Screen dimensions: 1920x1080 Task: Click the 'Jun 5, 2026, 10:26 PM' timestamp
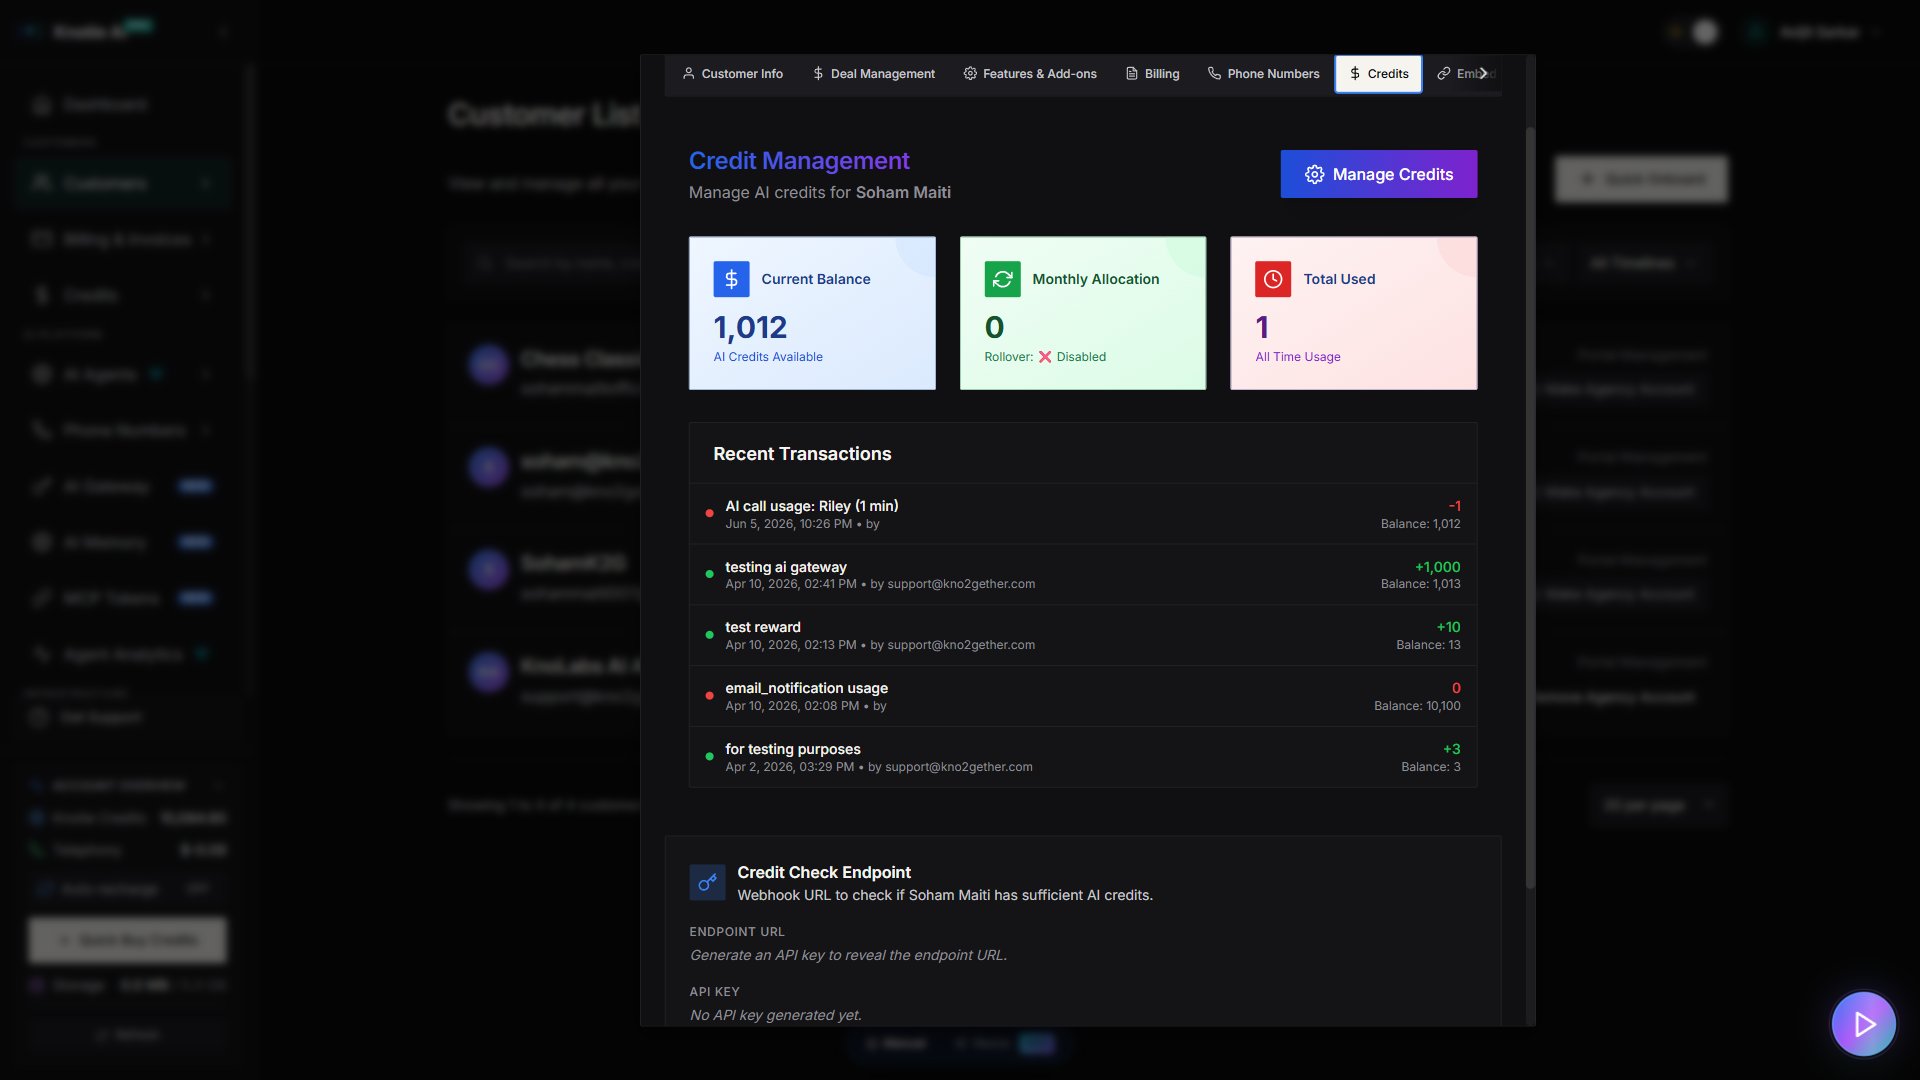tap(788, 524)
